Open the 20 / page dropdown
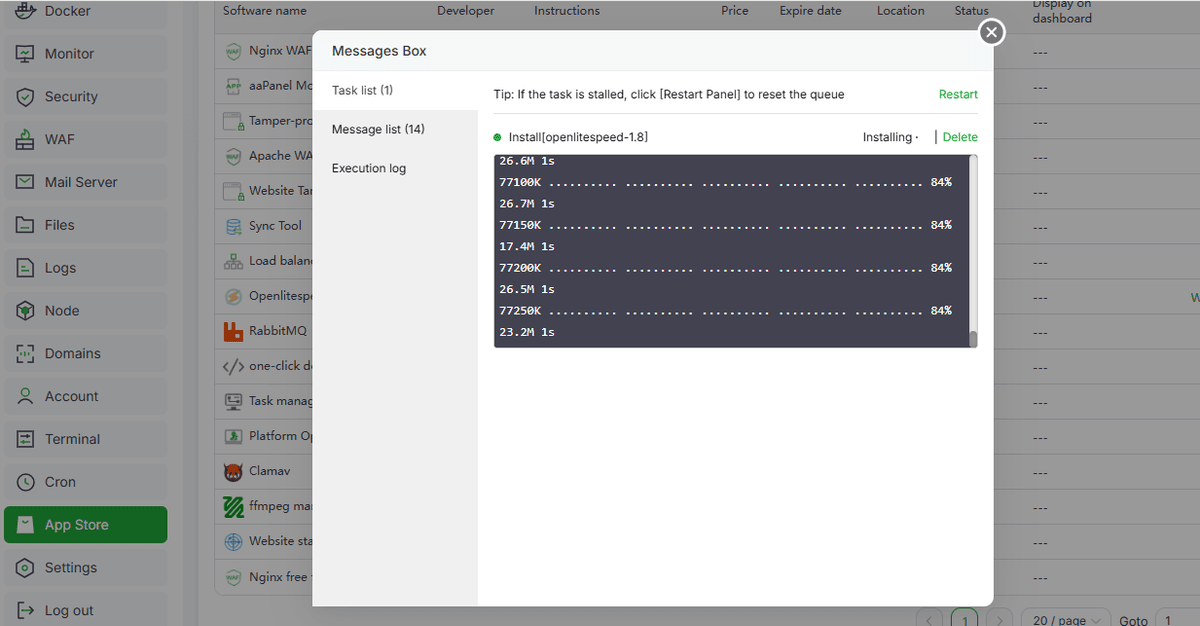 pos(1070,620)
